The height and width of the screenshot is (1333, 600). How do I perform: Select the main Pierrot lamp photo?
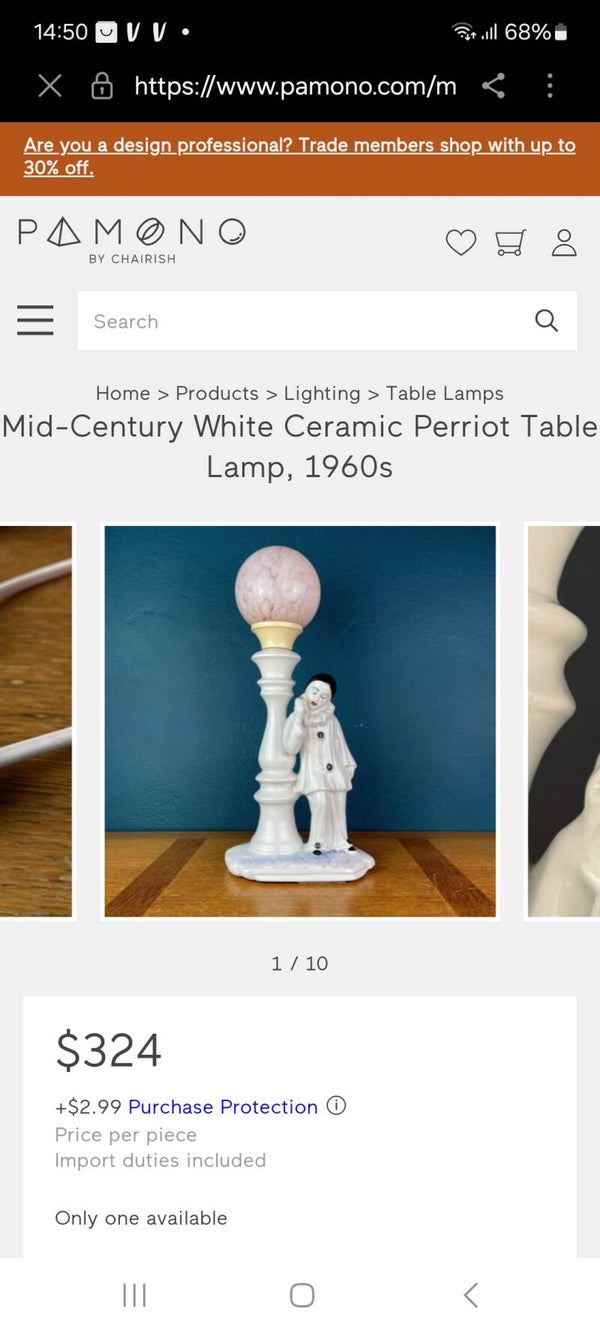(300, 721)
